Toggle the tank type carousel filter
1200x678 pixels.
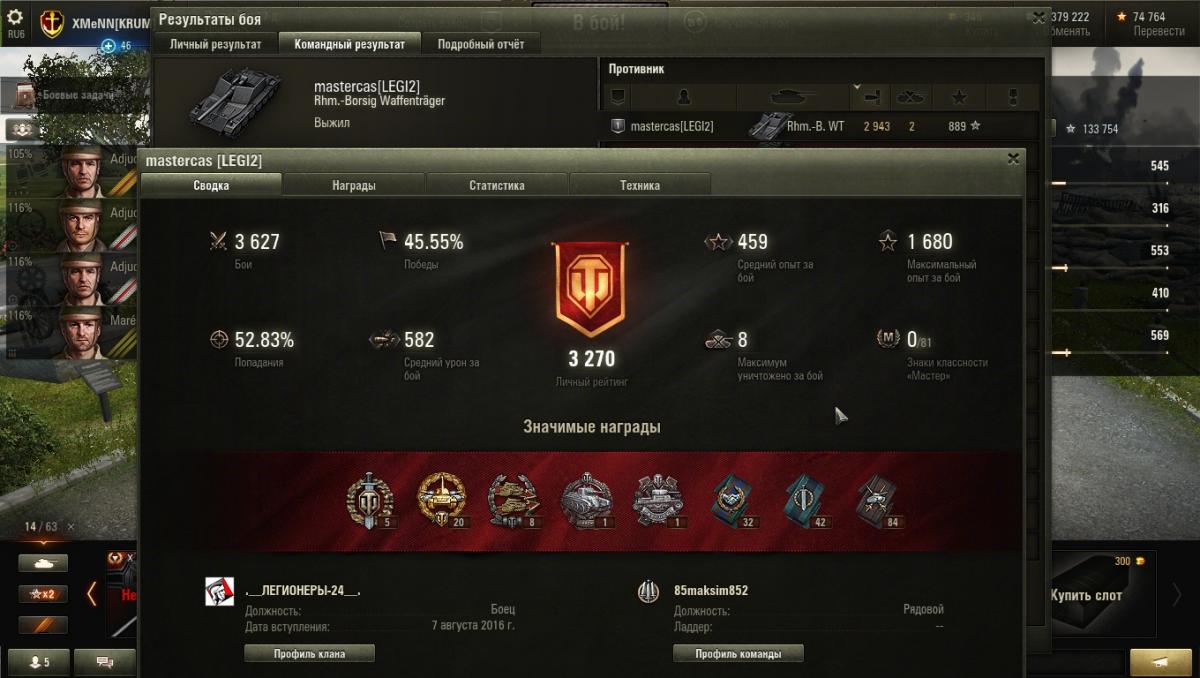coord(43,563)
